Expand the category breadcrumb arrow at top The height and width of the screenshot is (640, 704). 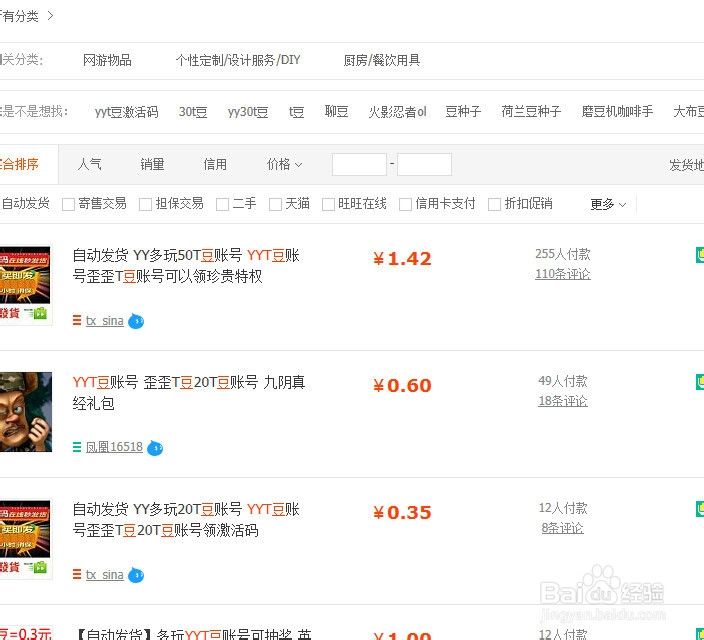(50, 16)
